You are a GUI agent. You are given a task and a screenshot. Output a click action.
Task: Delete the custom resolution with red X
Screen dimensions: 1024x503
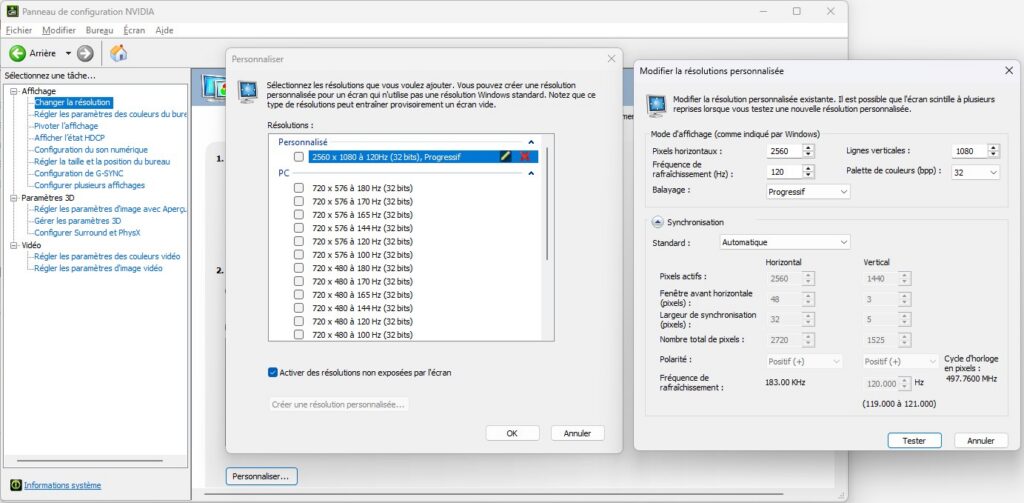point(525,157)
